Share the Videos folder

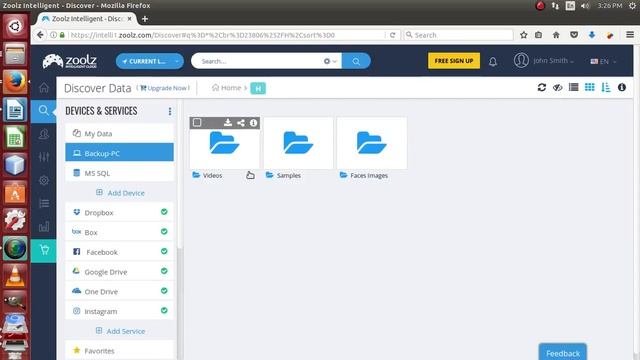pyautogui.click(x=241, y=122)
